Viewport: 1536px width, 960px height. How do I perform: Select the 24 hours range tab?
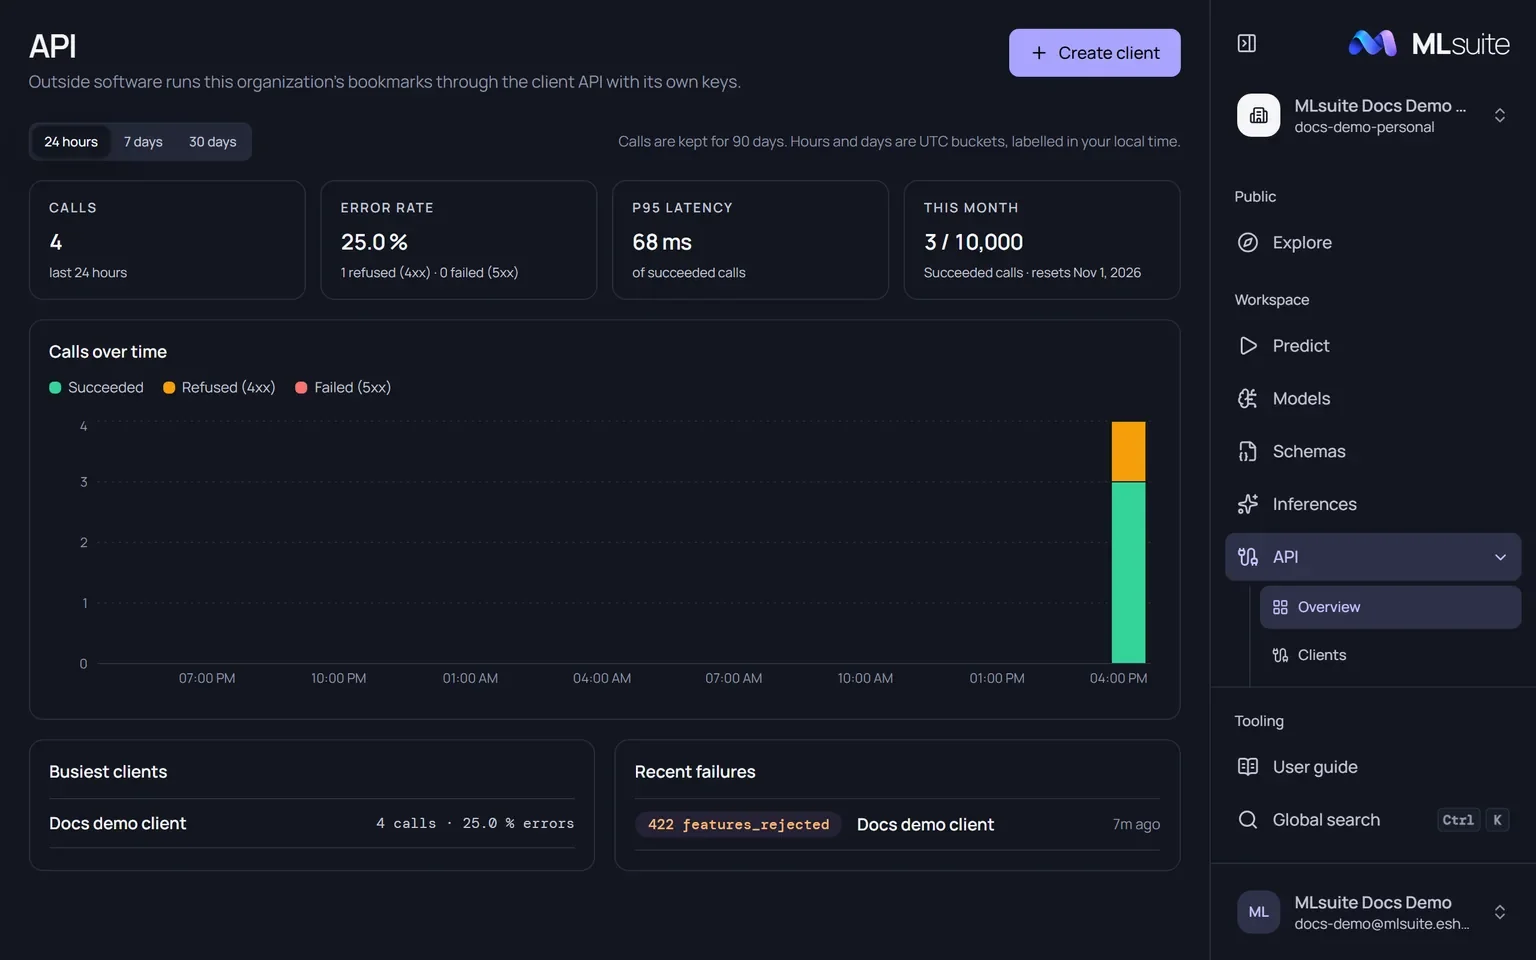(x=71, y=142)
